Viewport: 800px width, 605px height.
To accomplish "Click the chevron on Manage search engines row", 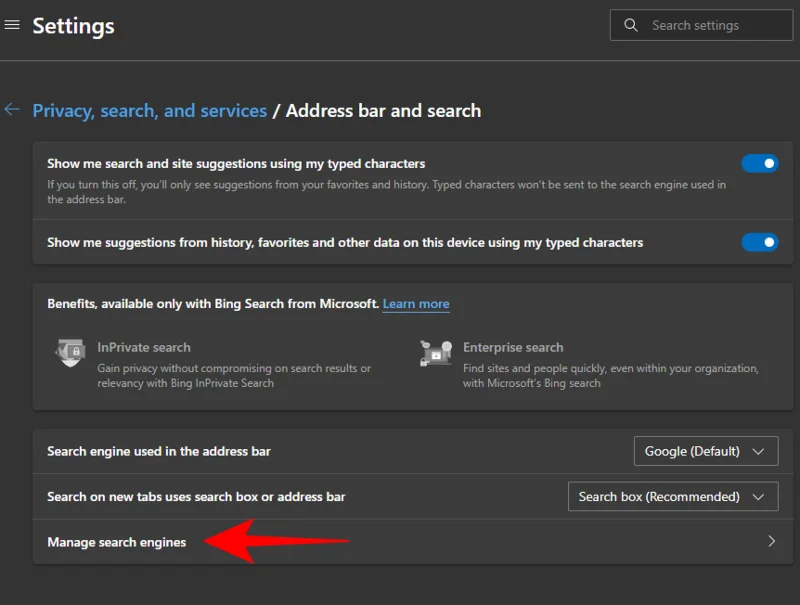I will tap(771, 540).
